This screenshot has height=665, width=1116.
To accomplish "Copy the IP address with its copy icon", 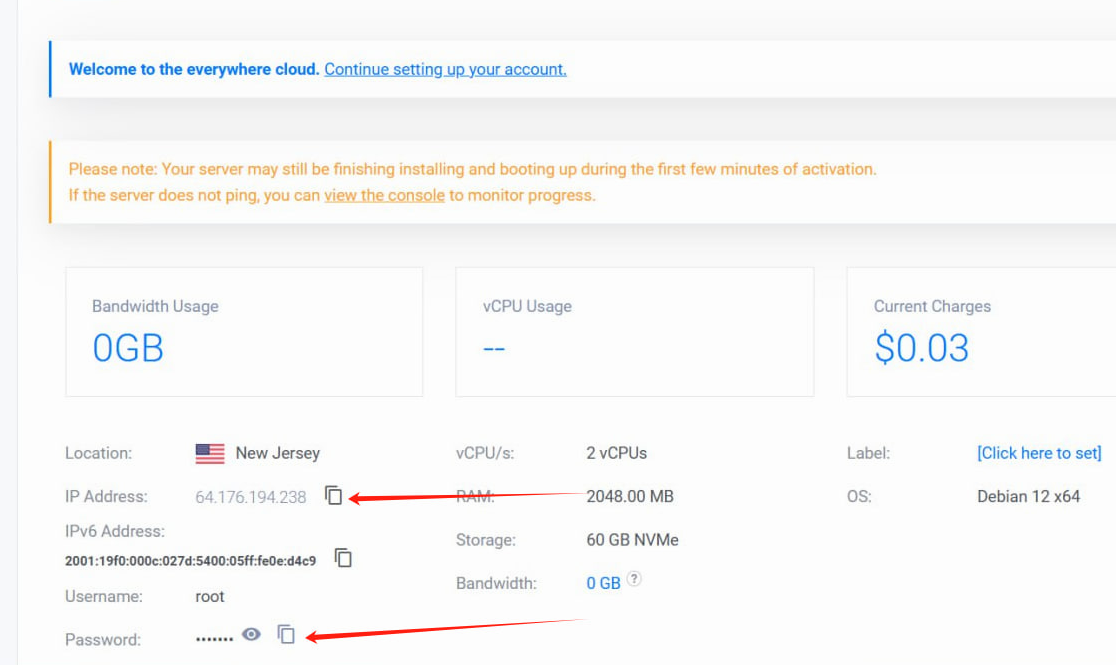I will click(334, 496).
